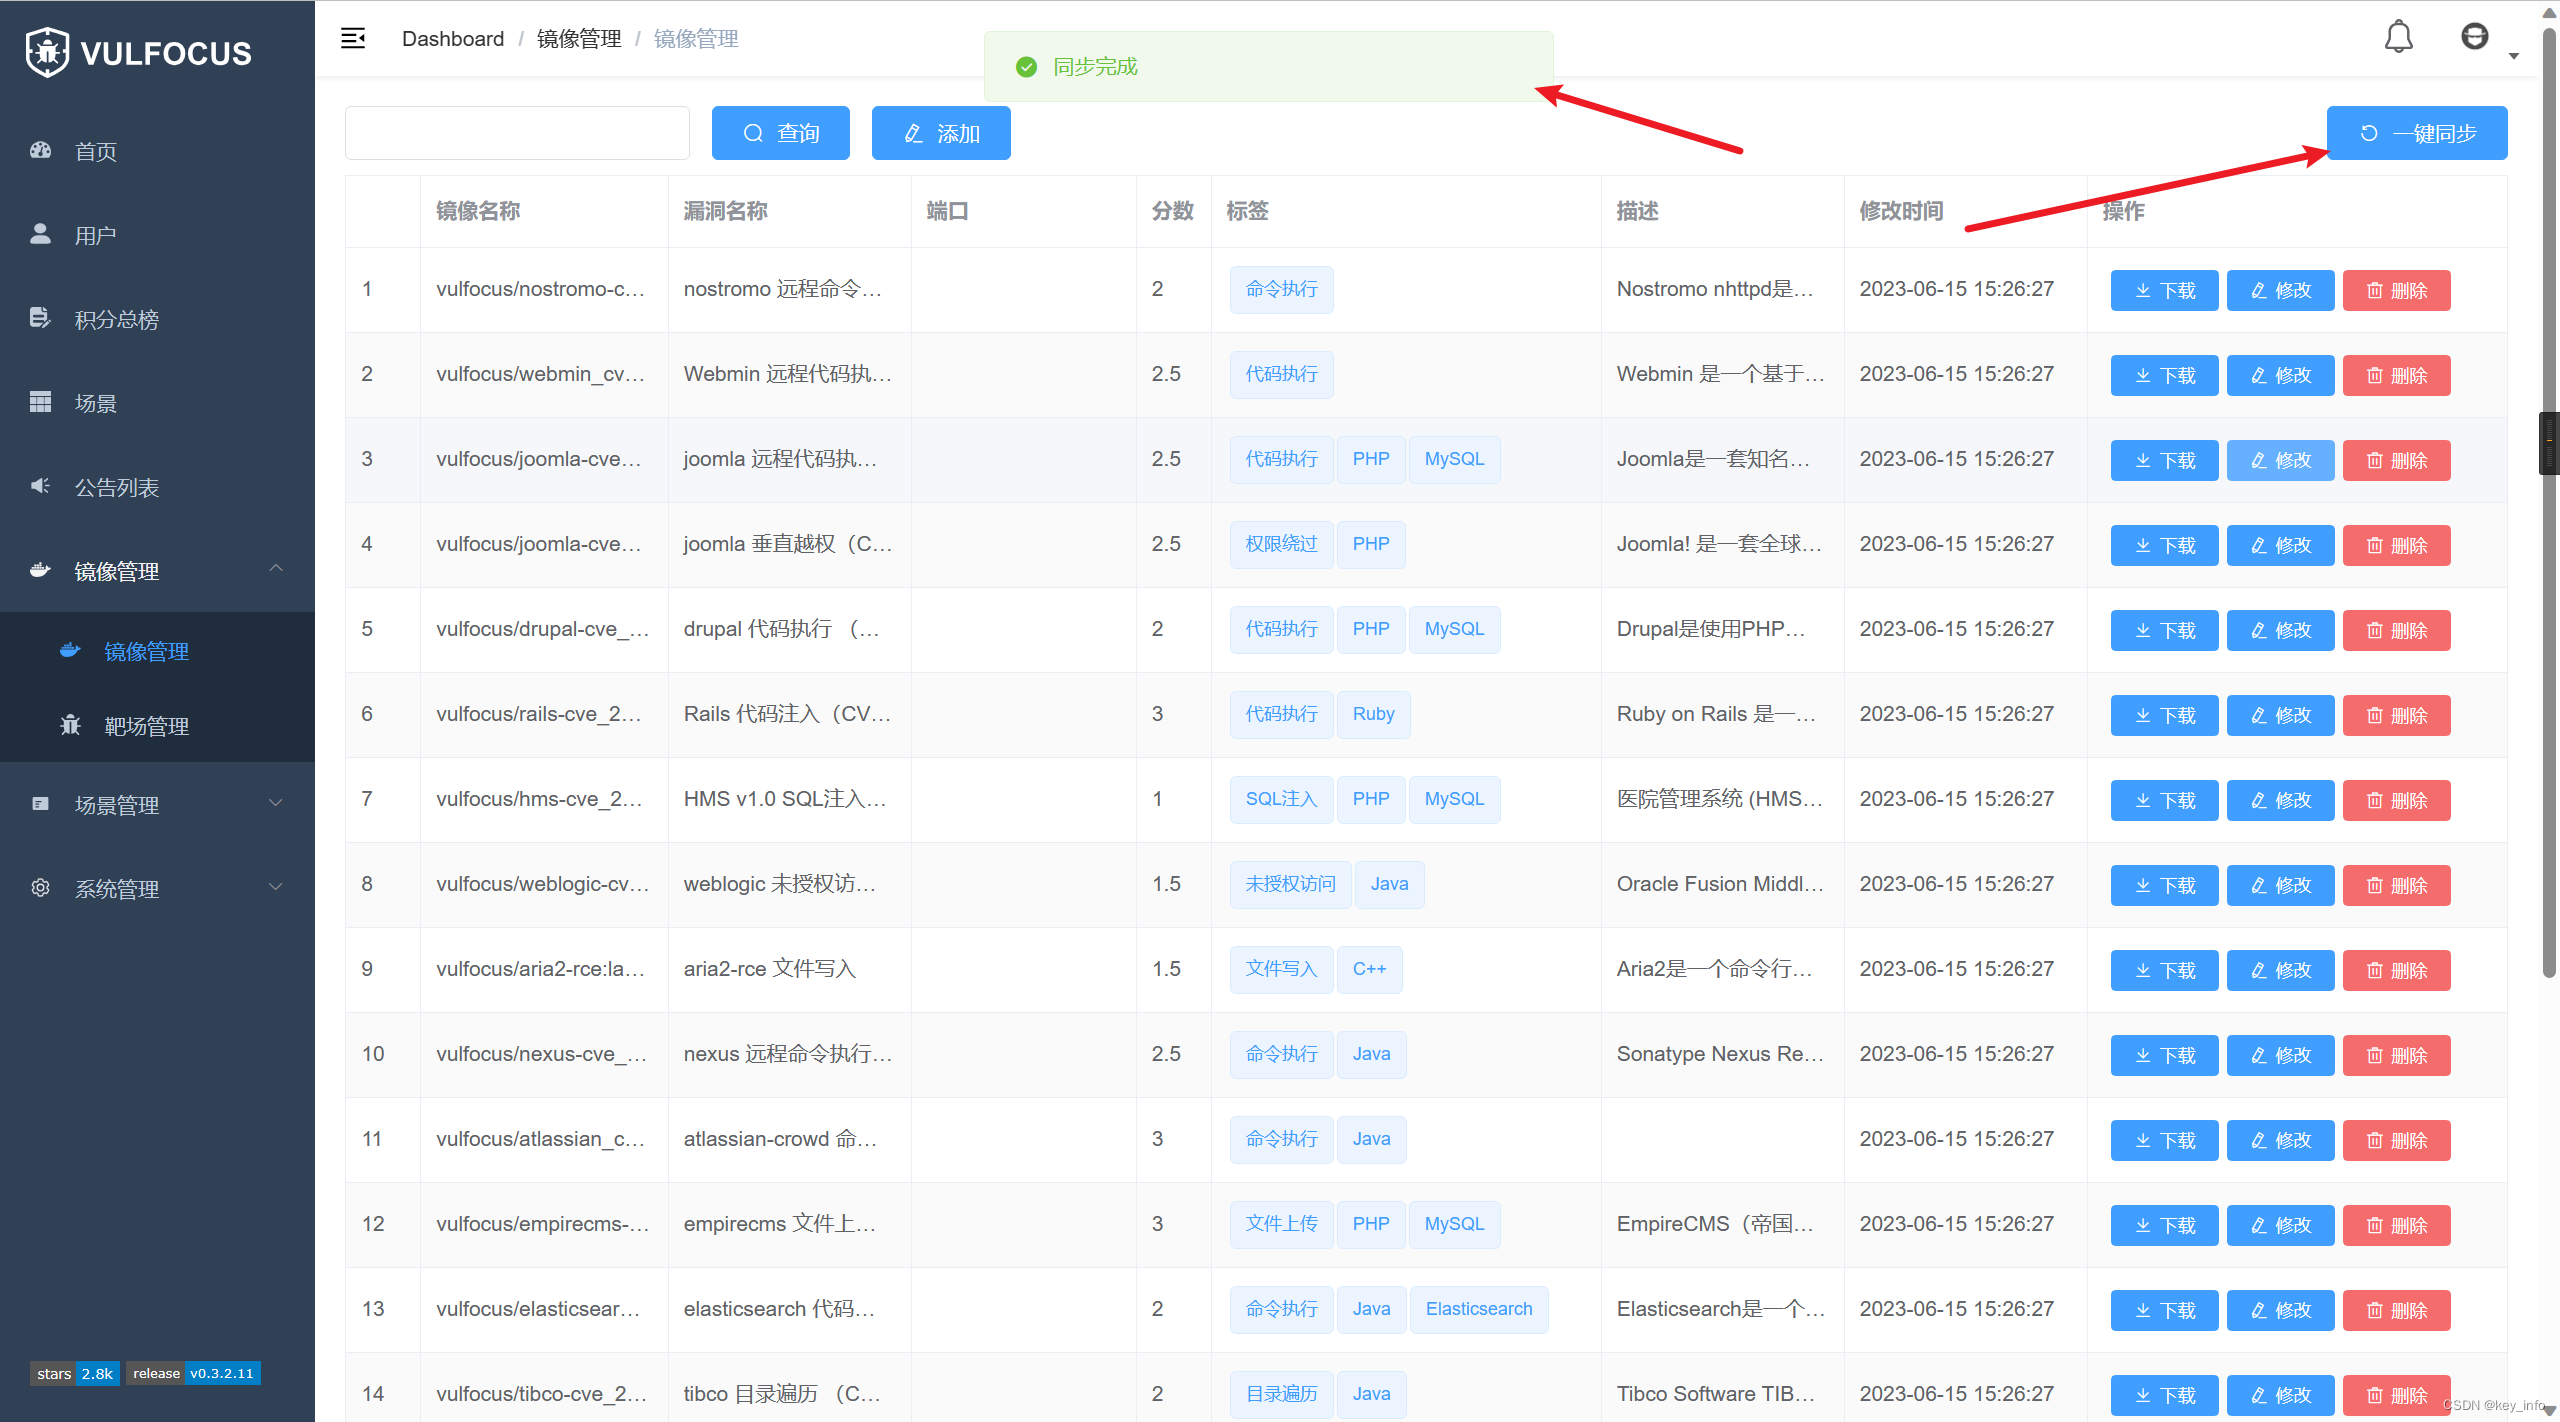
Task: Open 公告列表 announcements menu item
Action: pyautogui.click(x=116, y=487)
